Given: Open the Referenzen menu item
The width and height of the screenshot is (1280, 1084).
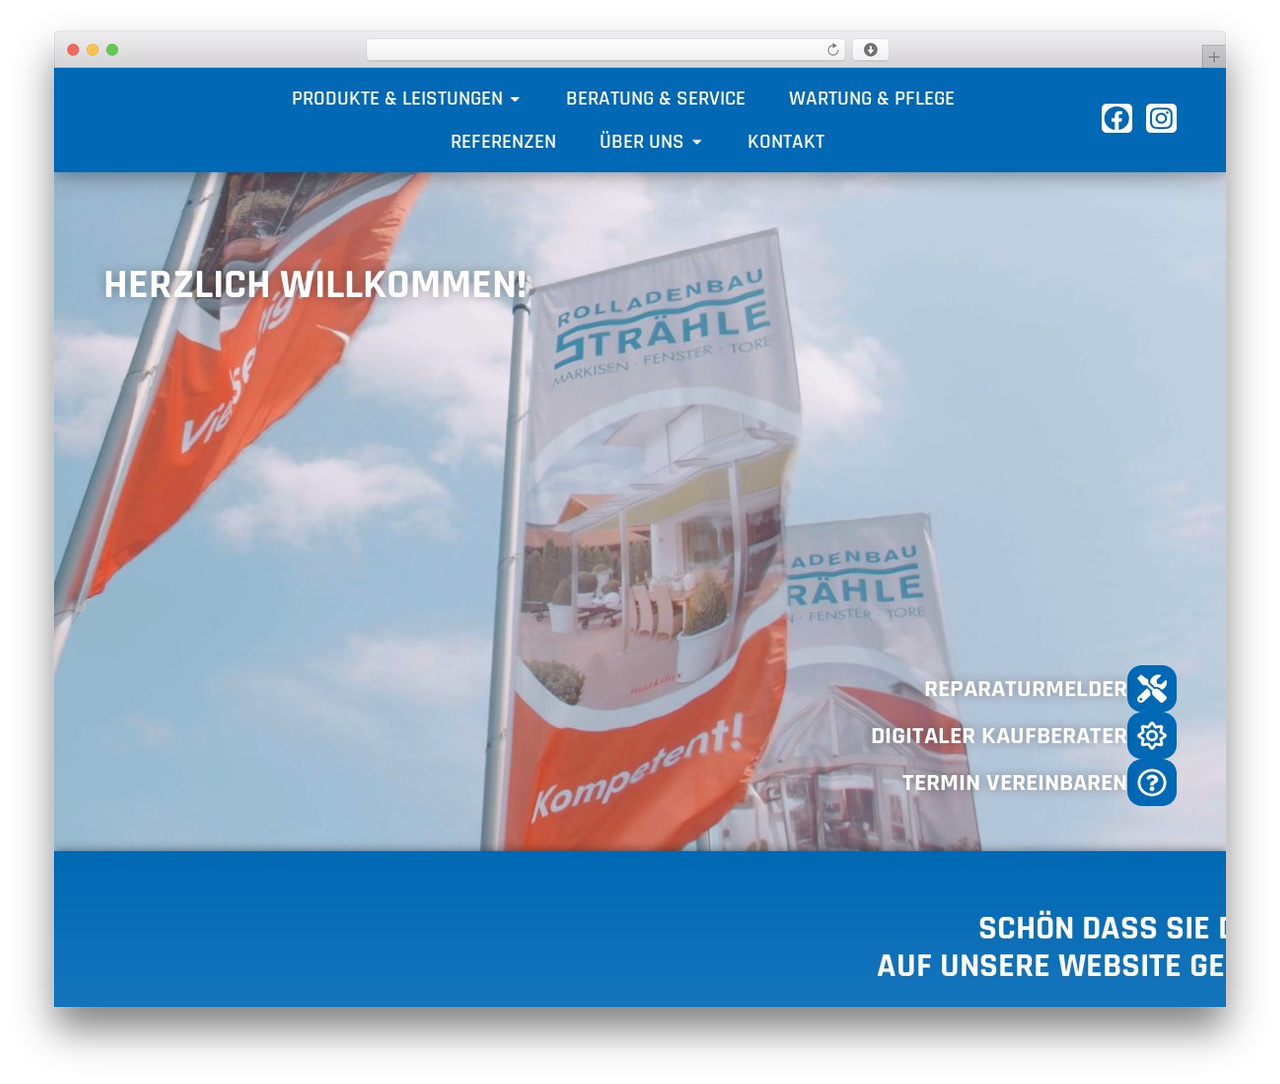Looking at the screenshot, I should (x=503, y=142).
